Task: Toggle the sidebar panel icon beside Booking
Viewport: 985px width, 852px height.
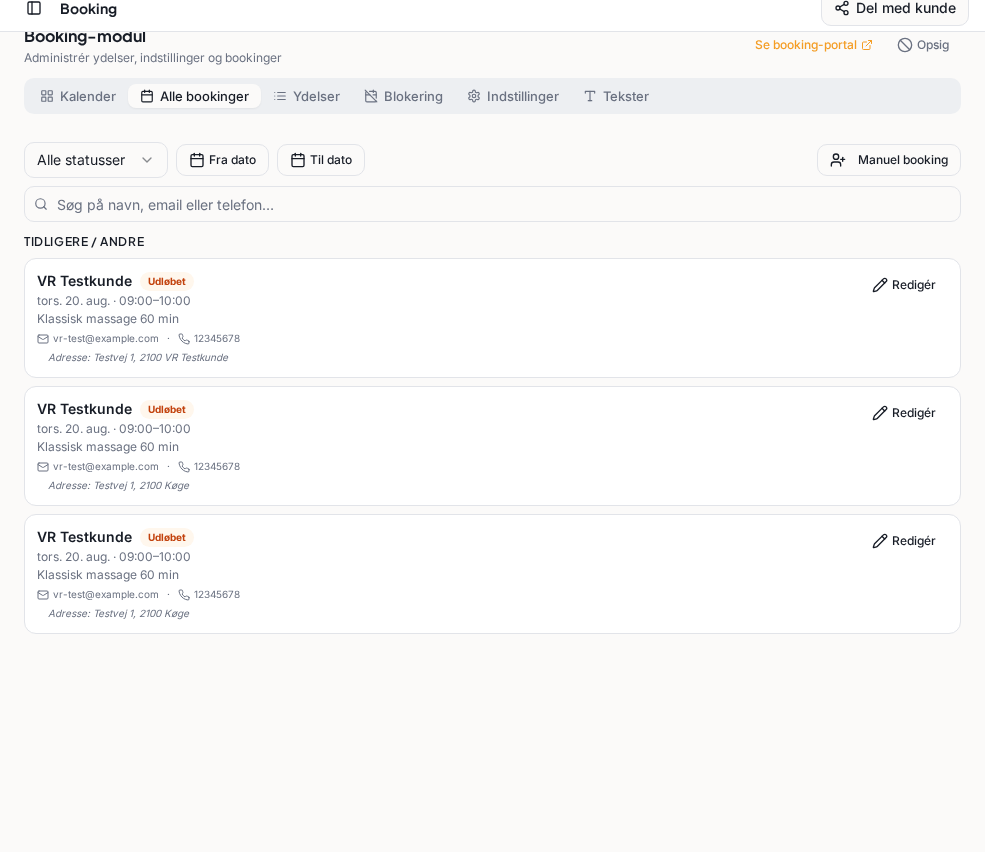Action: tap(34, 8)
